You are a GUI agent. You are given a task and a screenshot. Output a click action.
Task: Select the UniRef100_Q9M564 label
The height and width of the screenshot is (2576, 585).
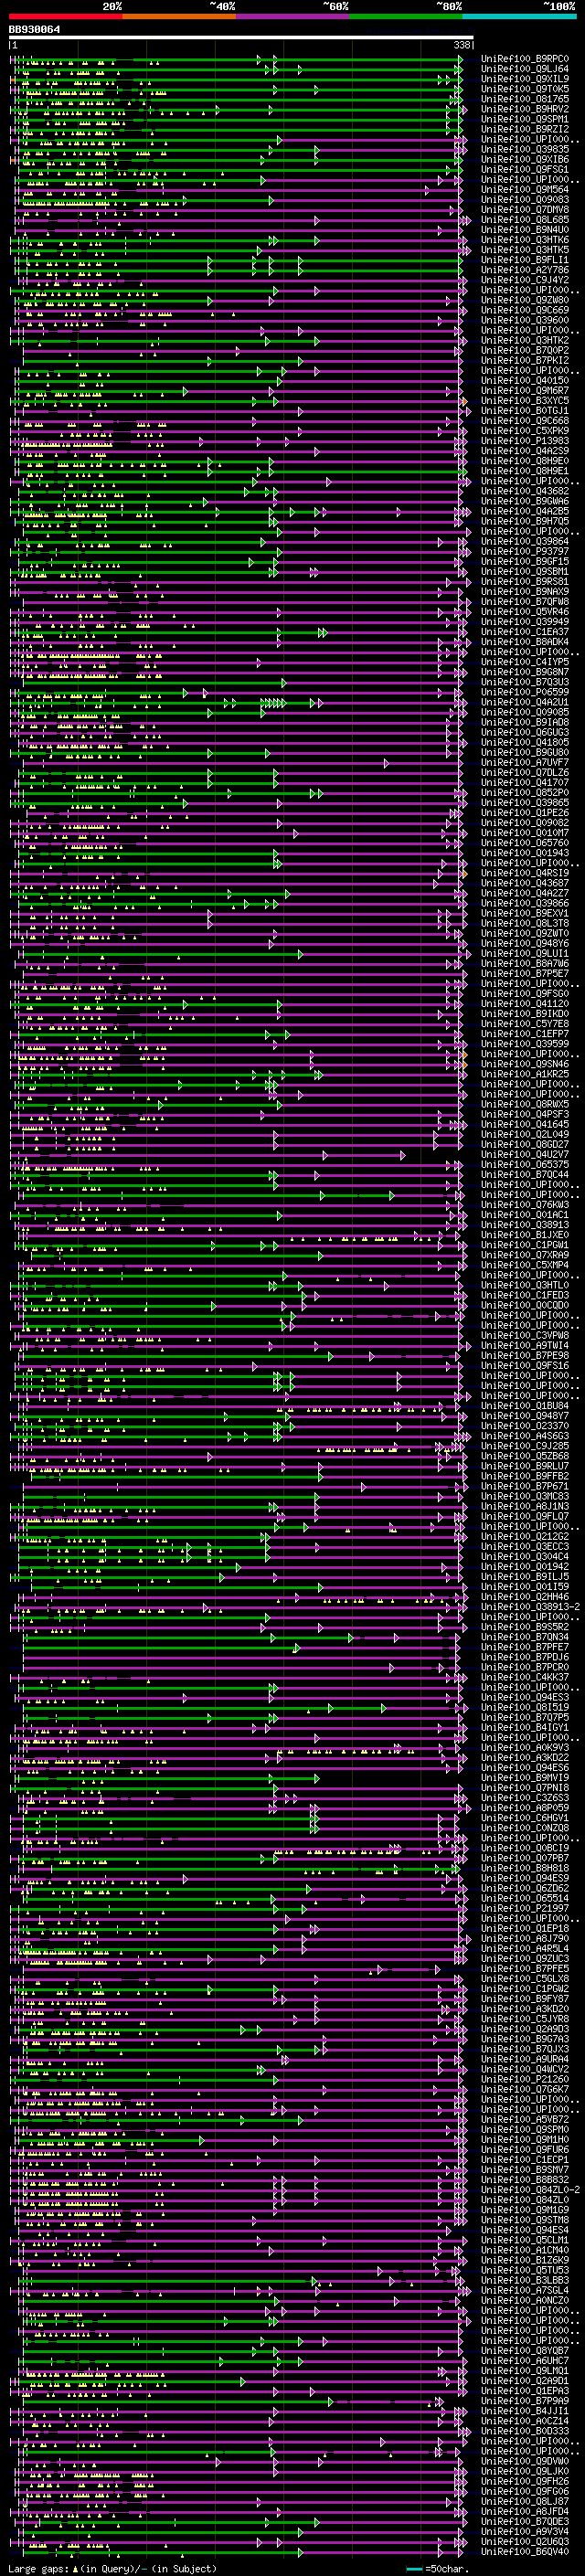525,189
